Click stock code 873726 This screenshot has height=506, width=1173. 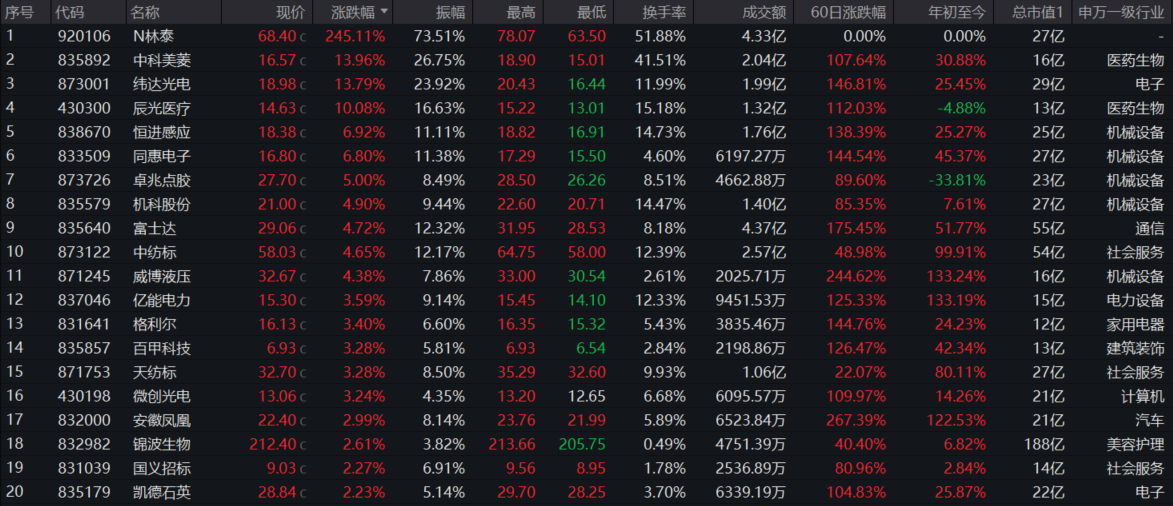point(84,180)
